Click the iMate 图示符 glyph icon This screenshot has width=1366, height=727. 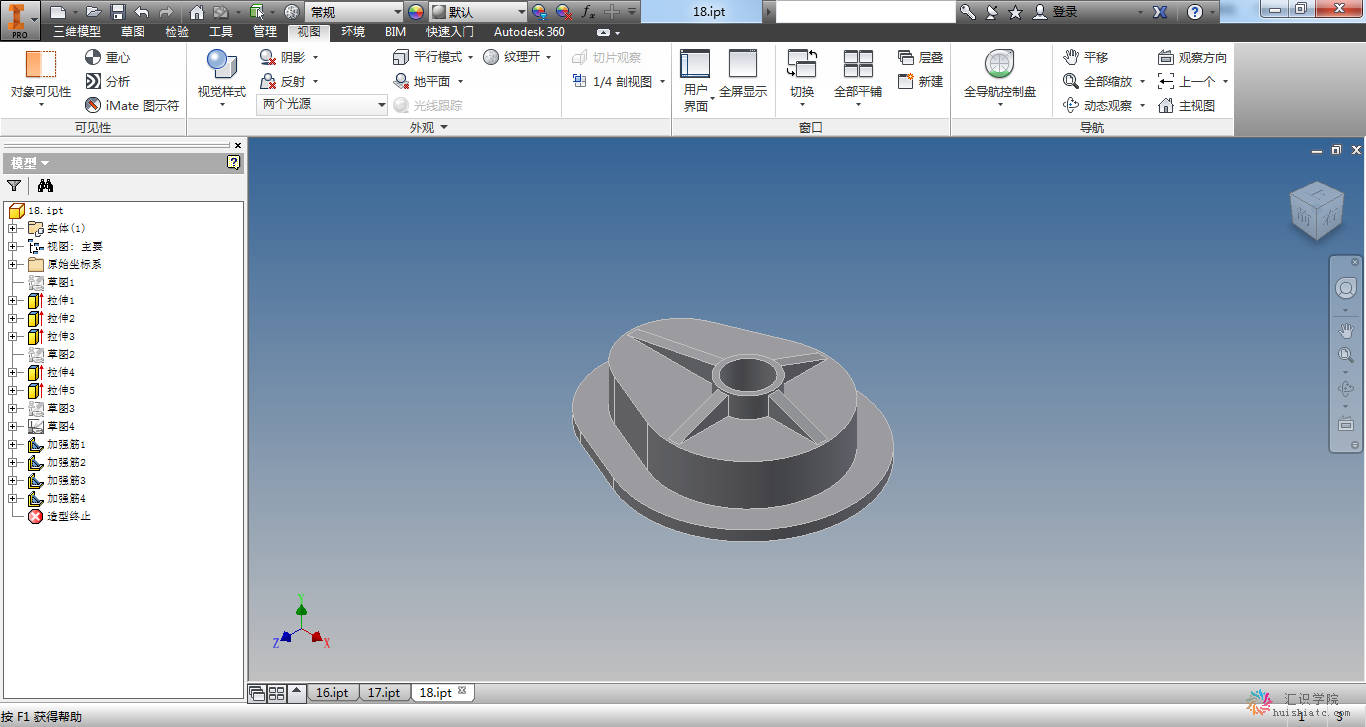click(x=93, y=105)
